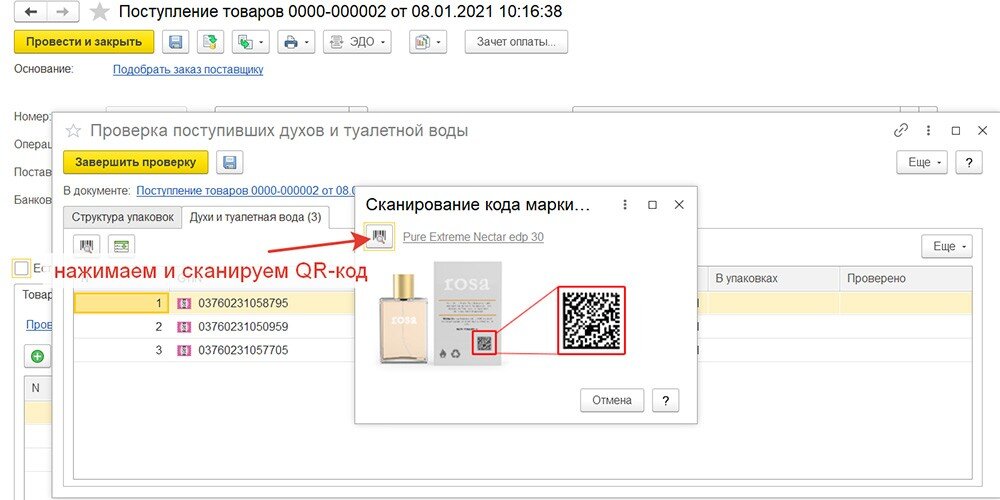Click the Отмена button

[612, 401]
